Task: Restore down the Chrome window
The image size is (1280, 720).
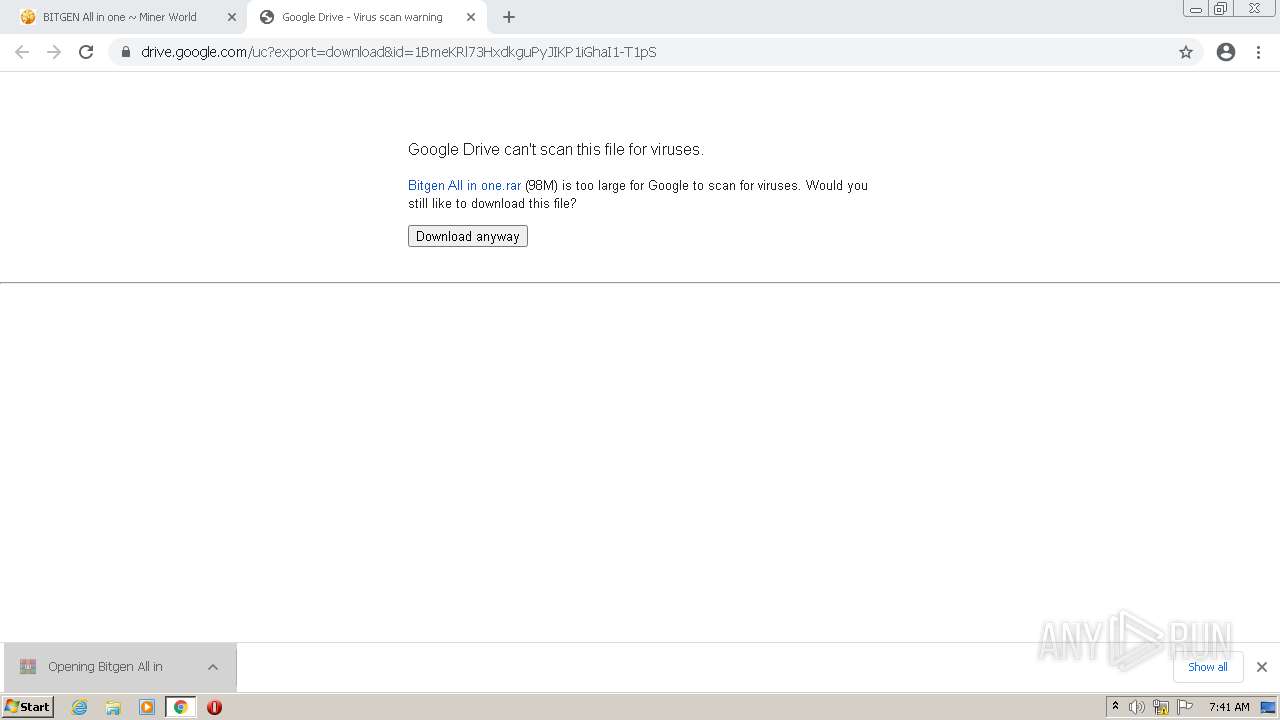Action: [x=1221, y=9]
